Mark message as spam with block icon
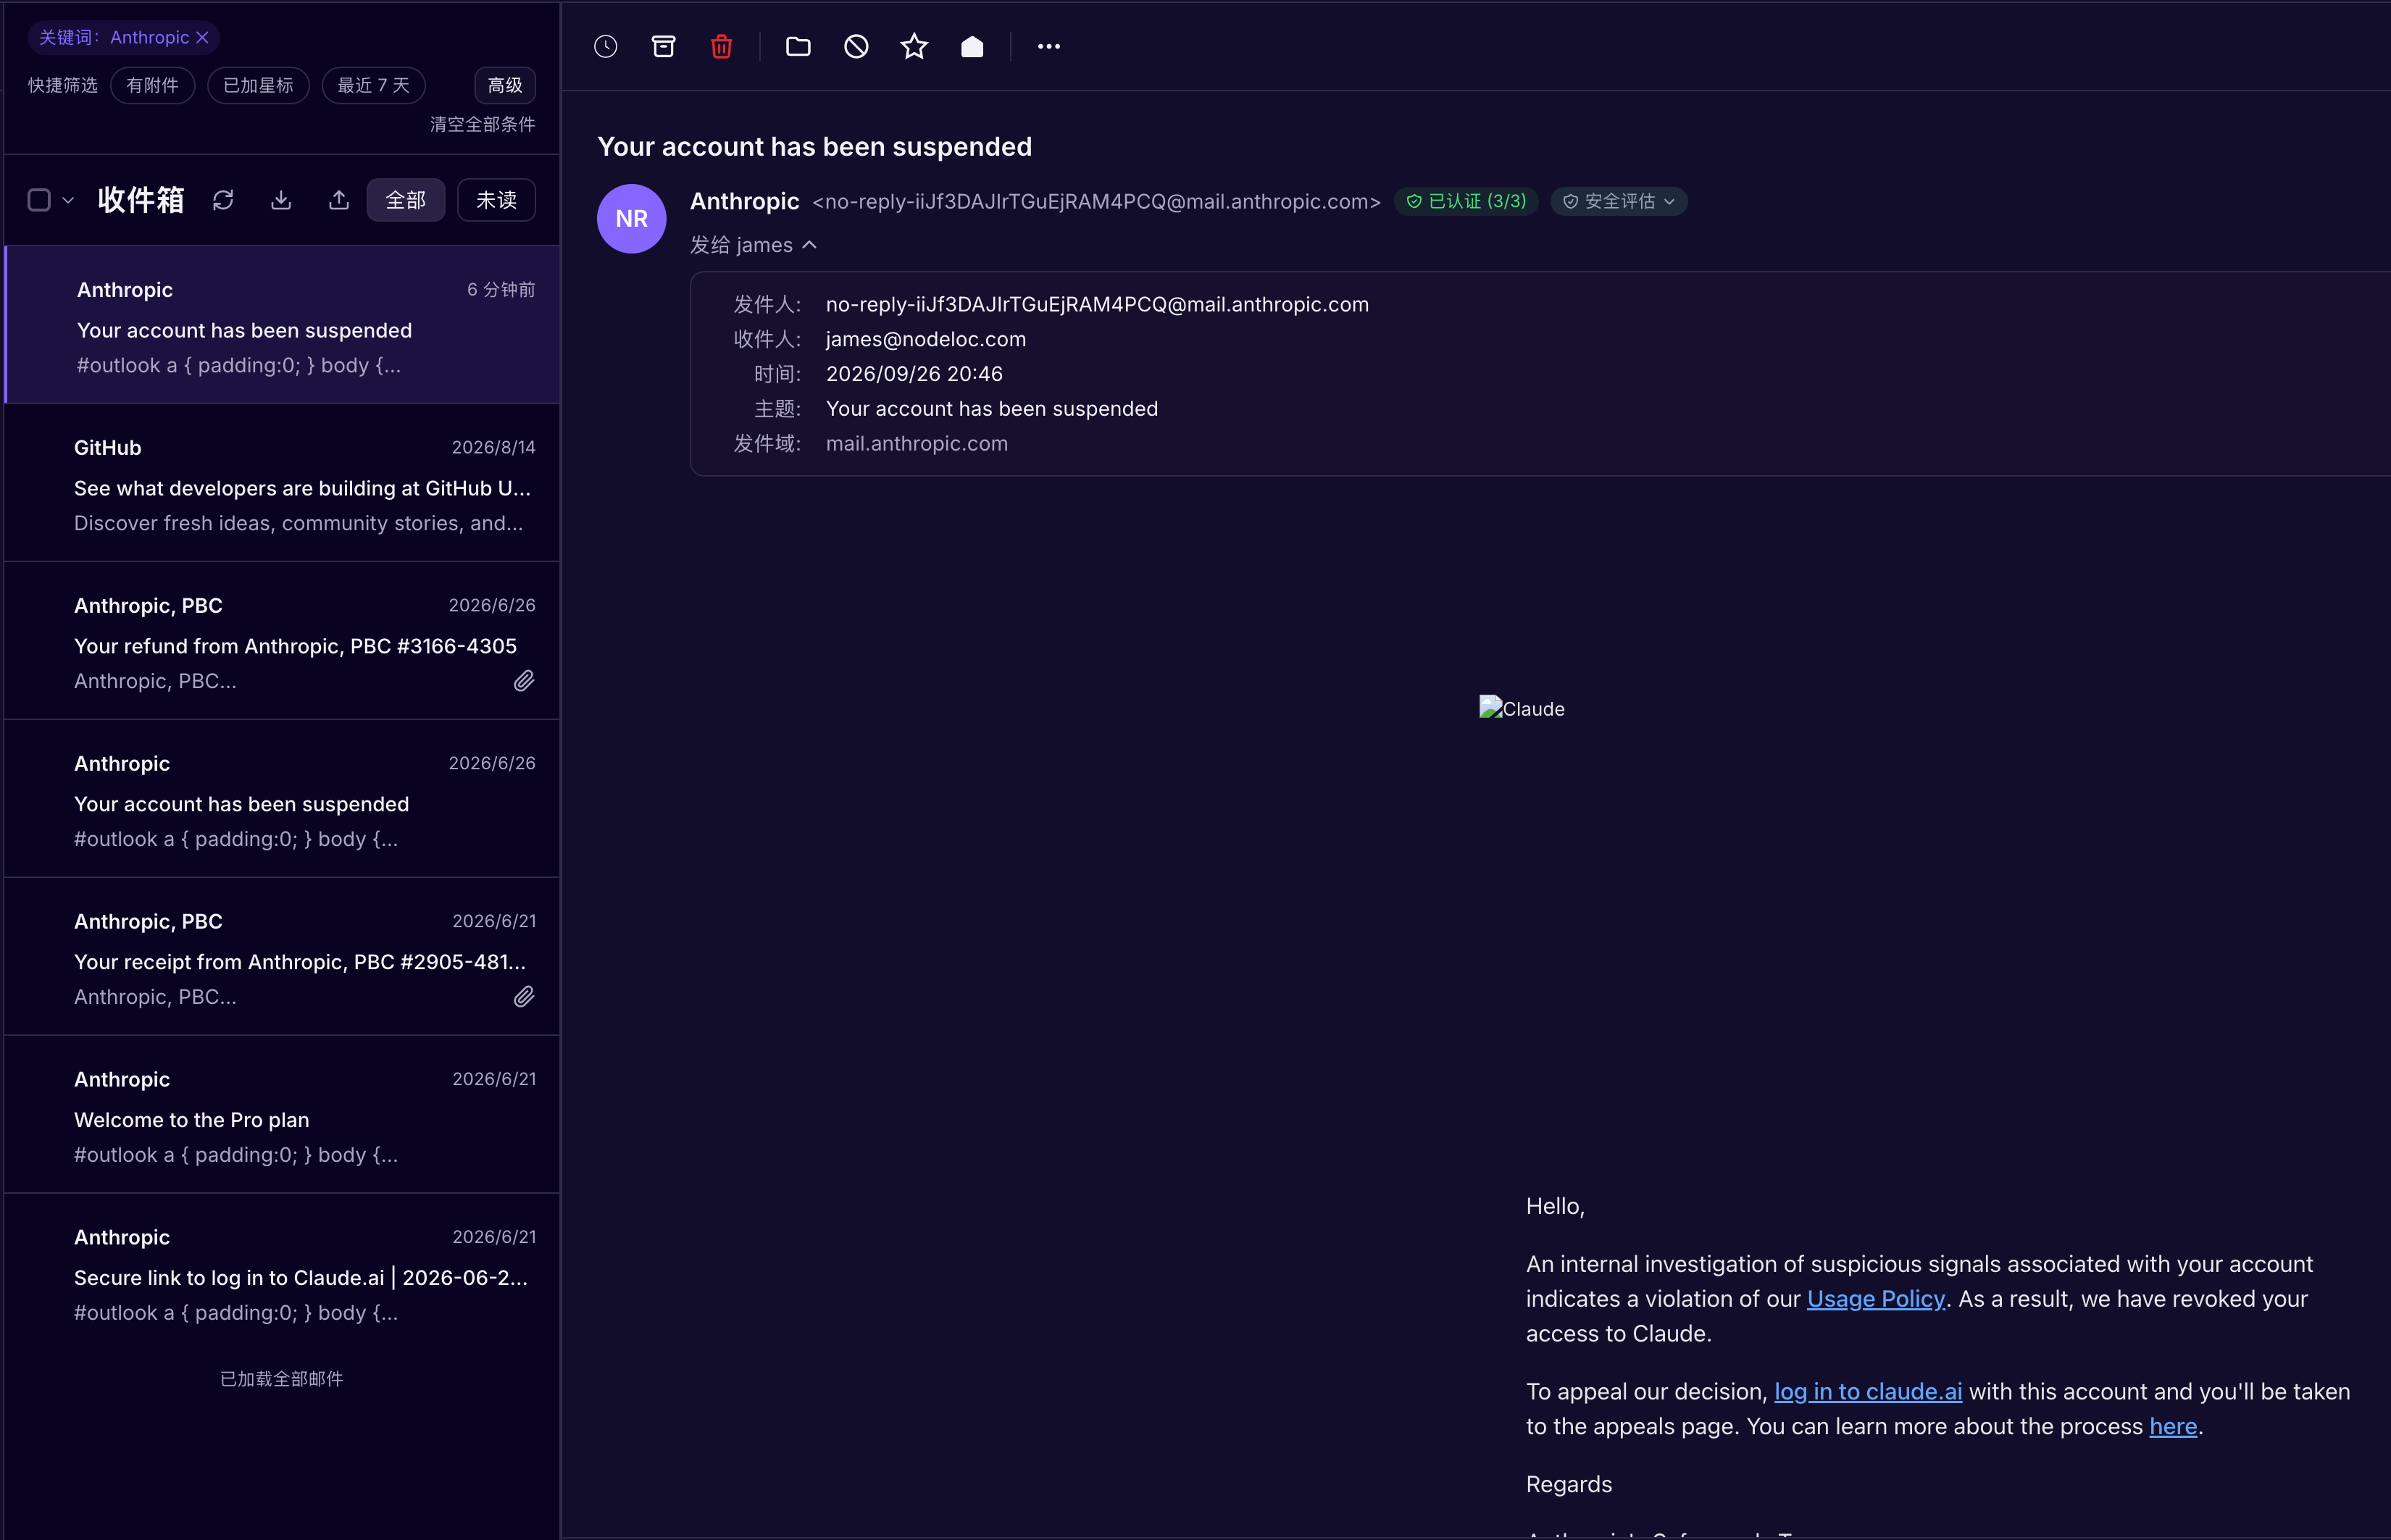Screen dimensions: 2391x1540 point(856,47)
